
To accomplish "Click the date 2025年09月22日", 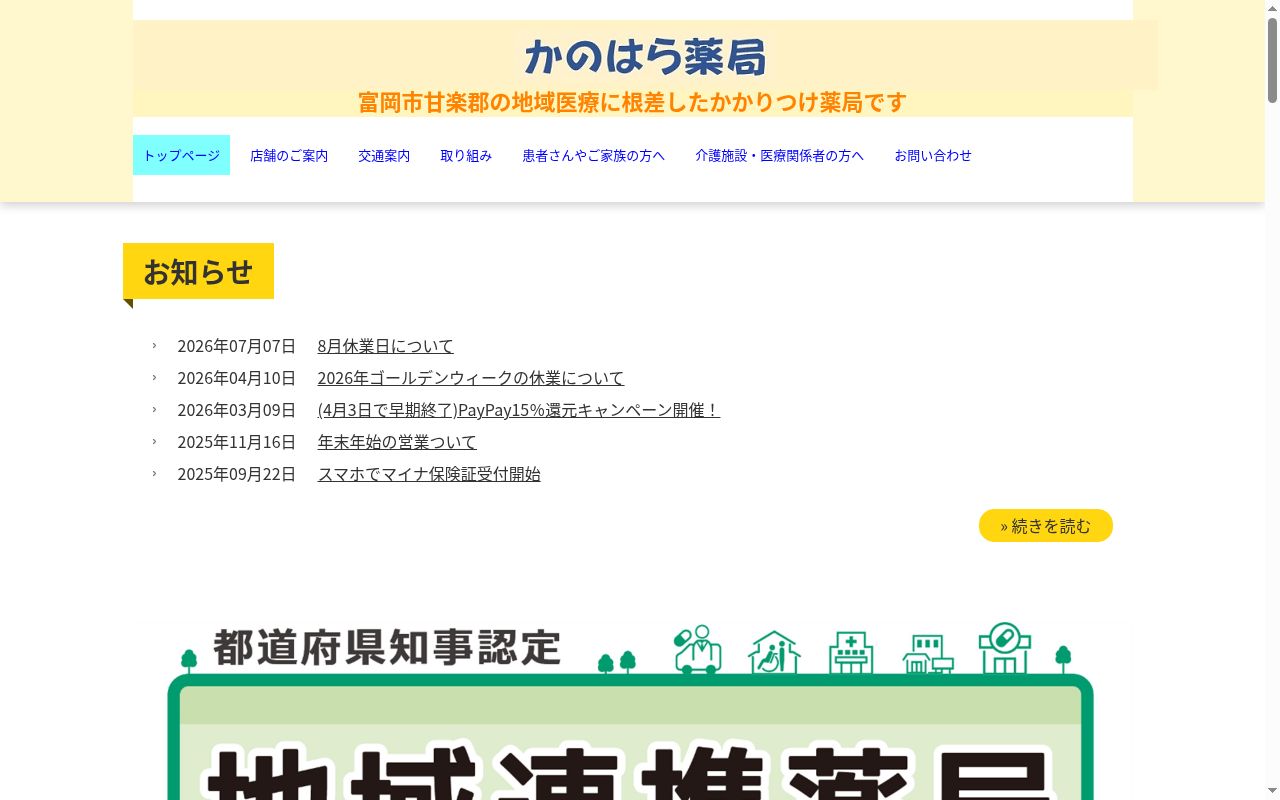I will point(237,474).
